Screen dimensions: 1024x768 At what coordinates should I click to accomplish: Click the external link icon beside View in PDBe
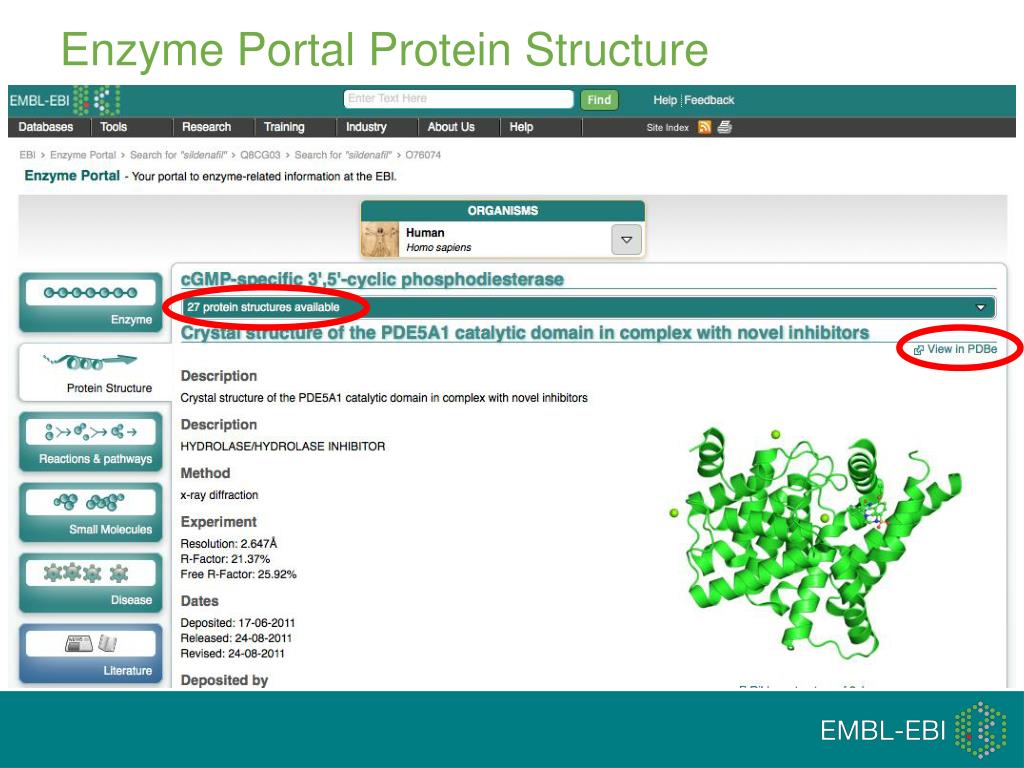point(918,350)
